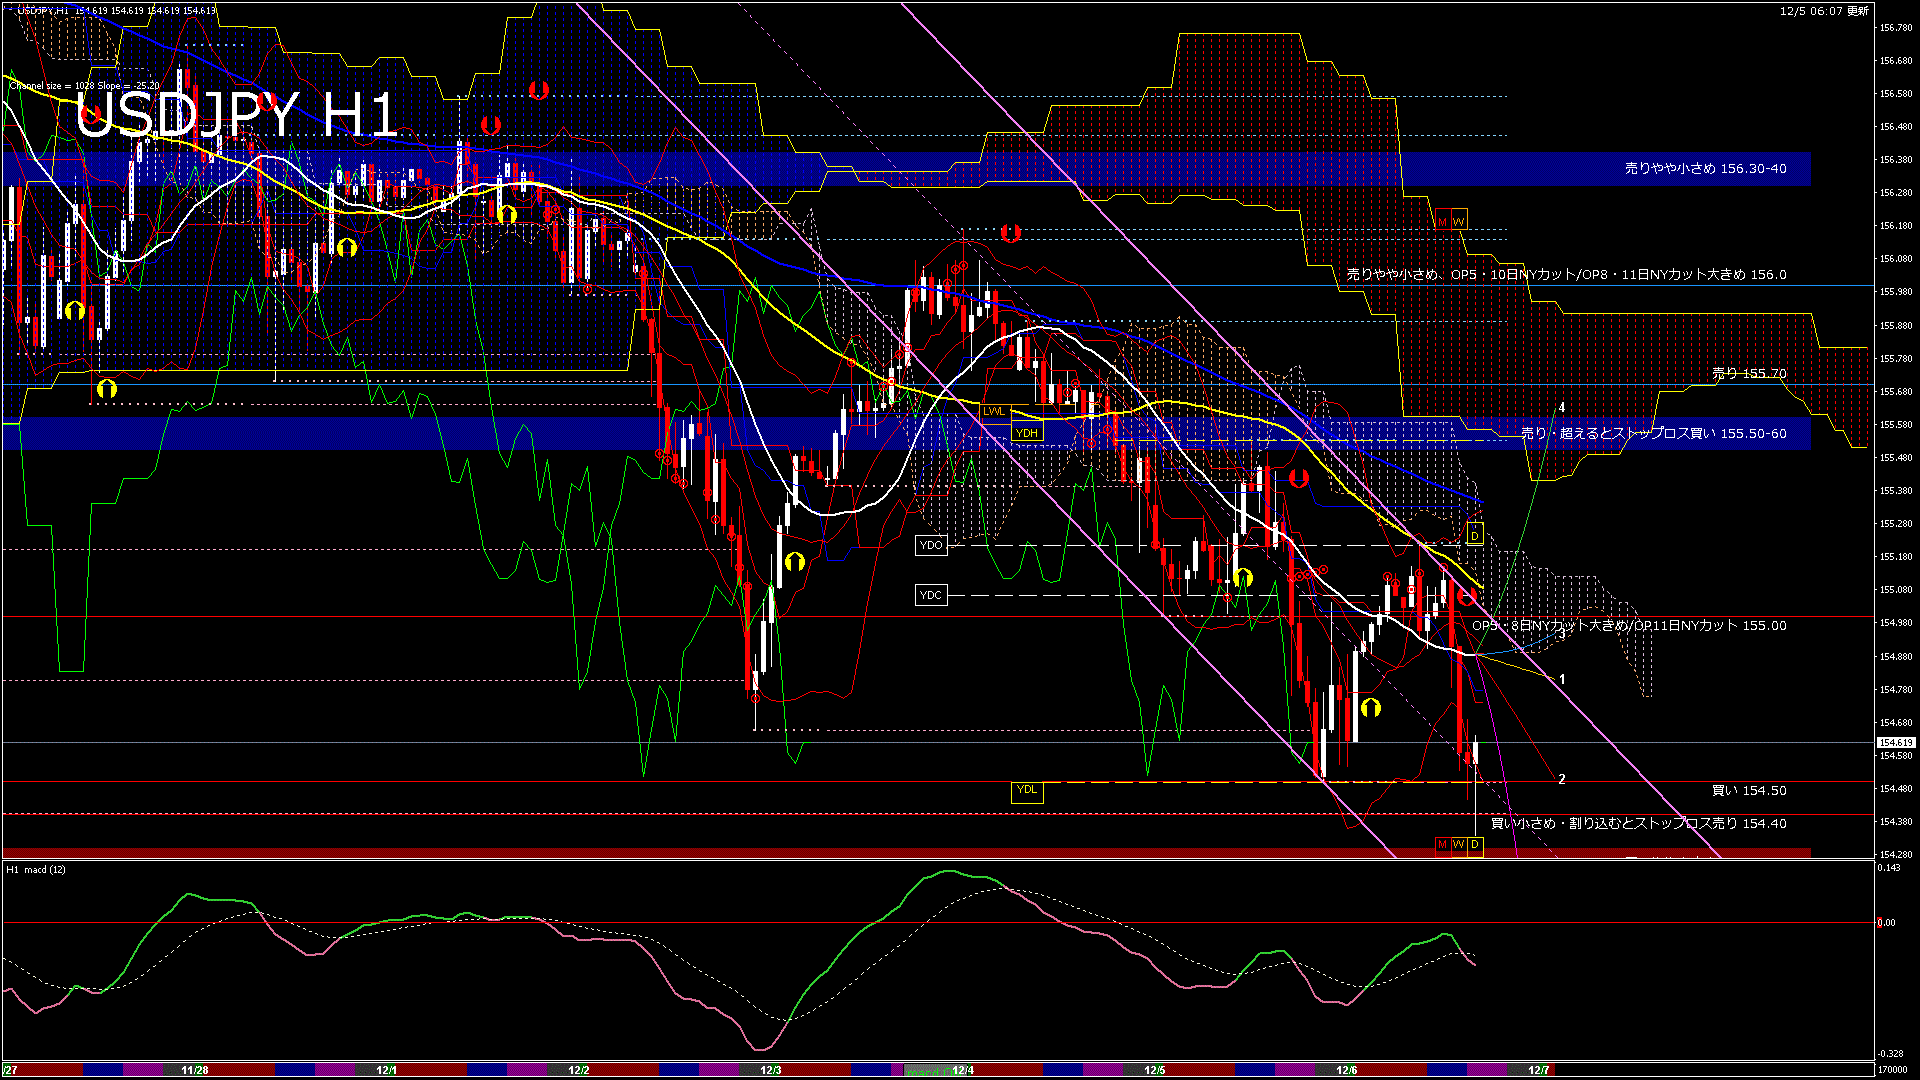
Task: Click the YDC yesterday-close label box
Action: [x=930, y=595]
